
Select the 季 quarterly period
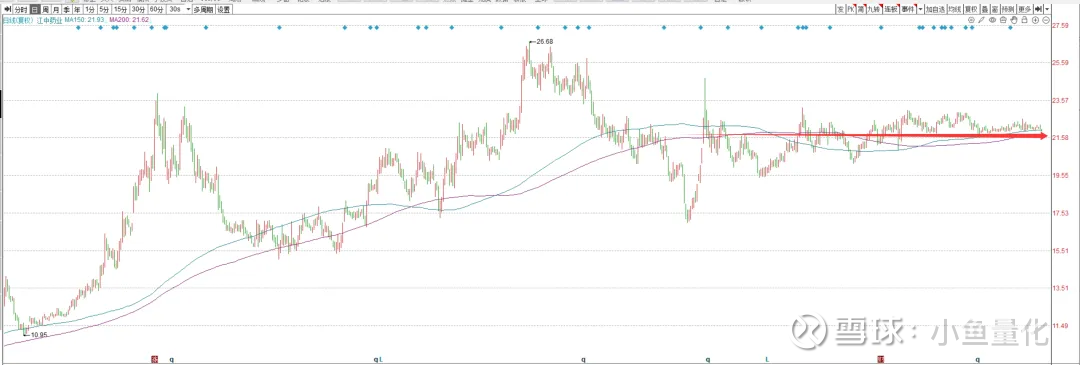click(x=66, y=10)
